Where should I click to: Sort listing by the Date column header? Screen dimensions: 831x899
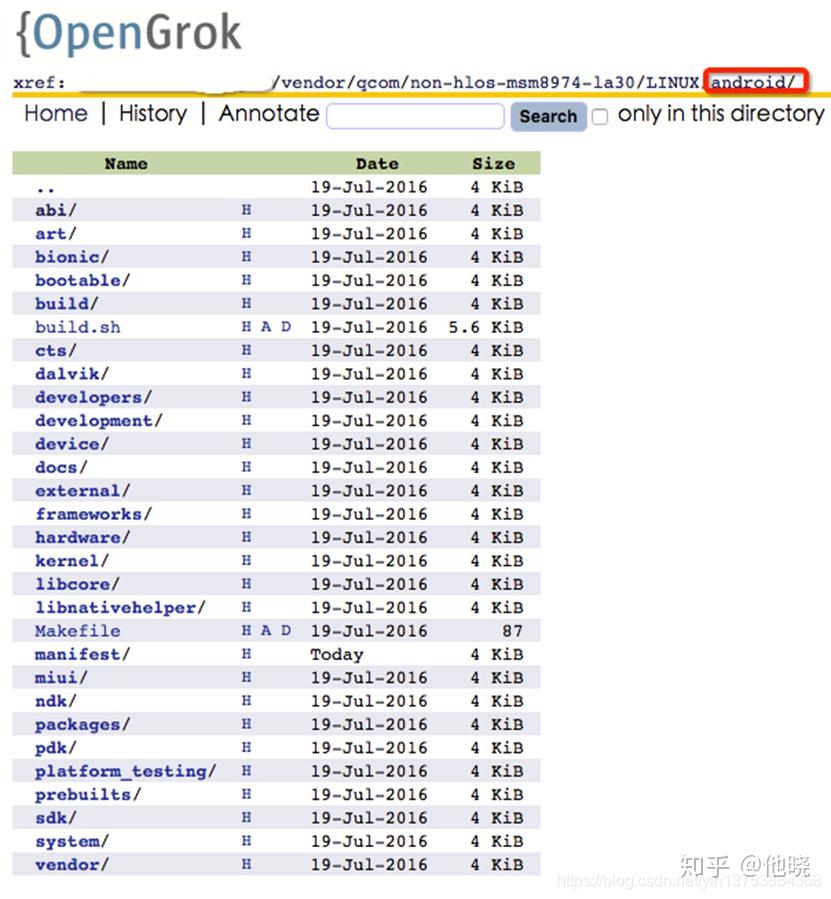click(x=377, y=163)
